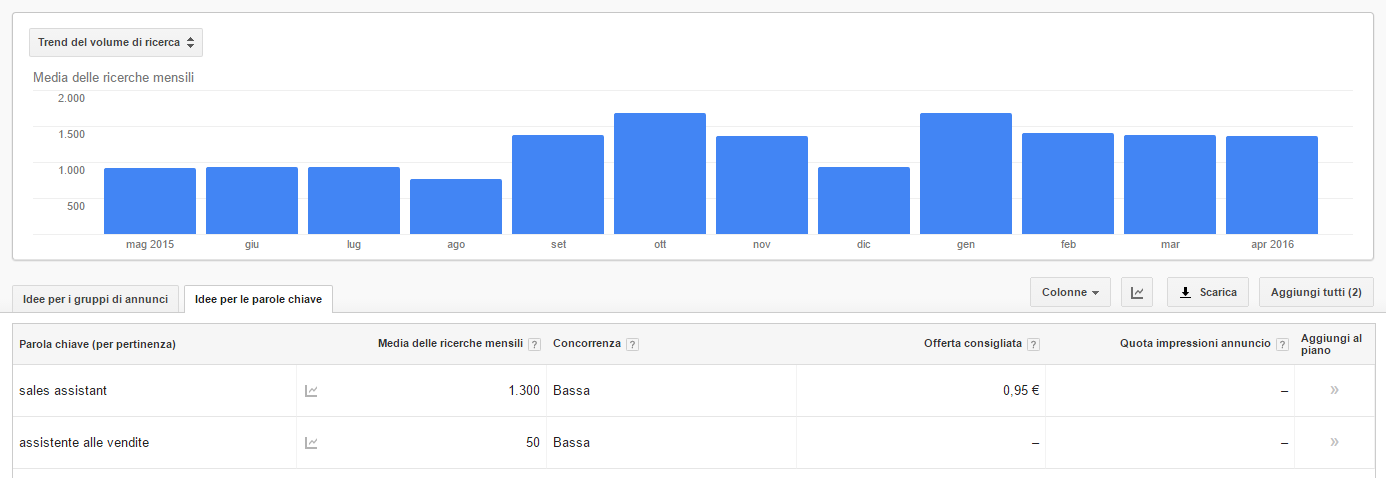1386x478 pixels.
Task: Click Bassa competition in assistente alle vendite row
Action: pyautogui.click(x=571, y=443)
